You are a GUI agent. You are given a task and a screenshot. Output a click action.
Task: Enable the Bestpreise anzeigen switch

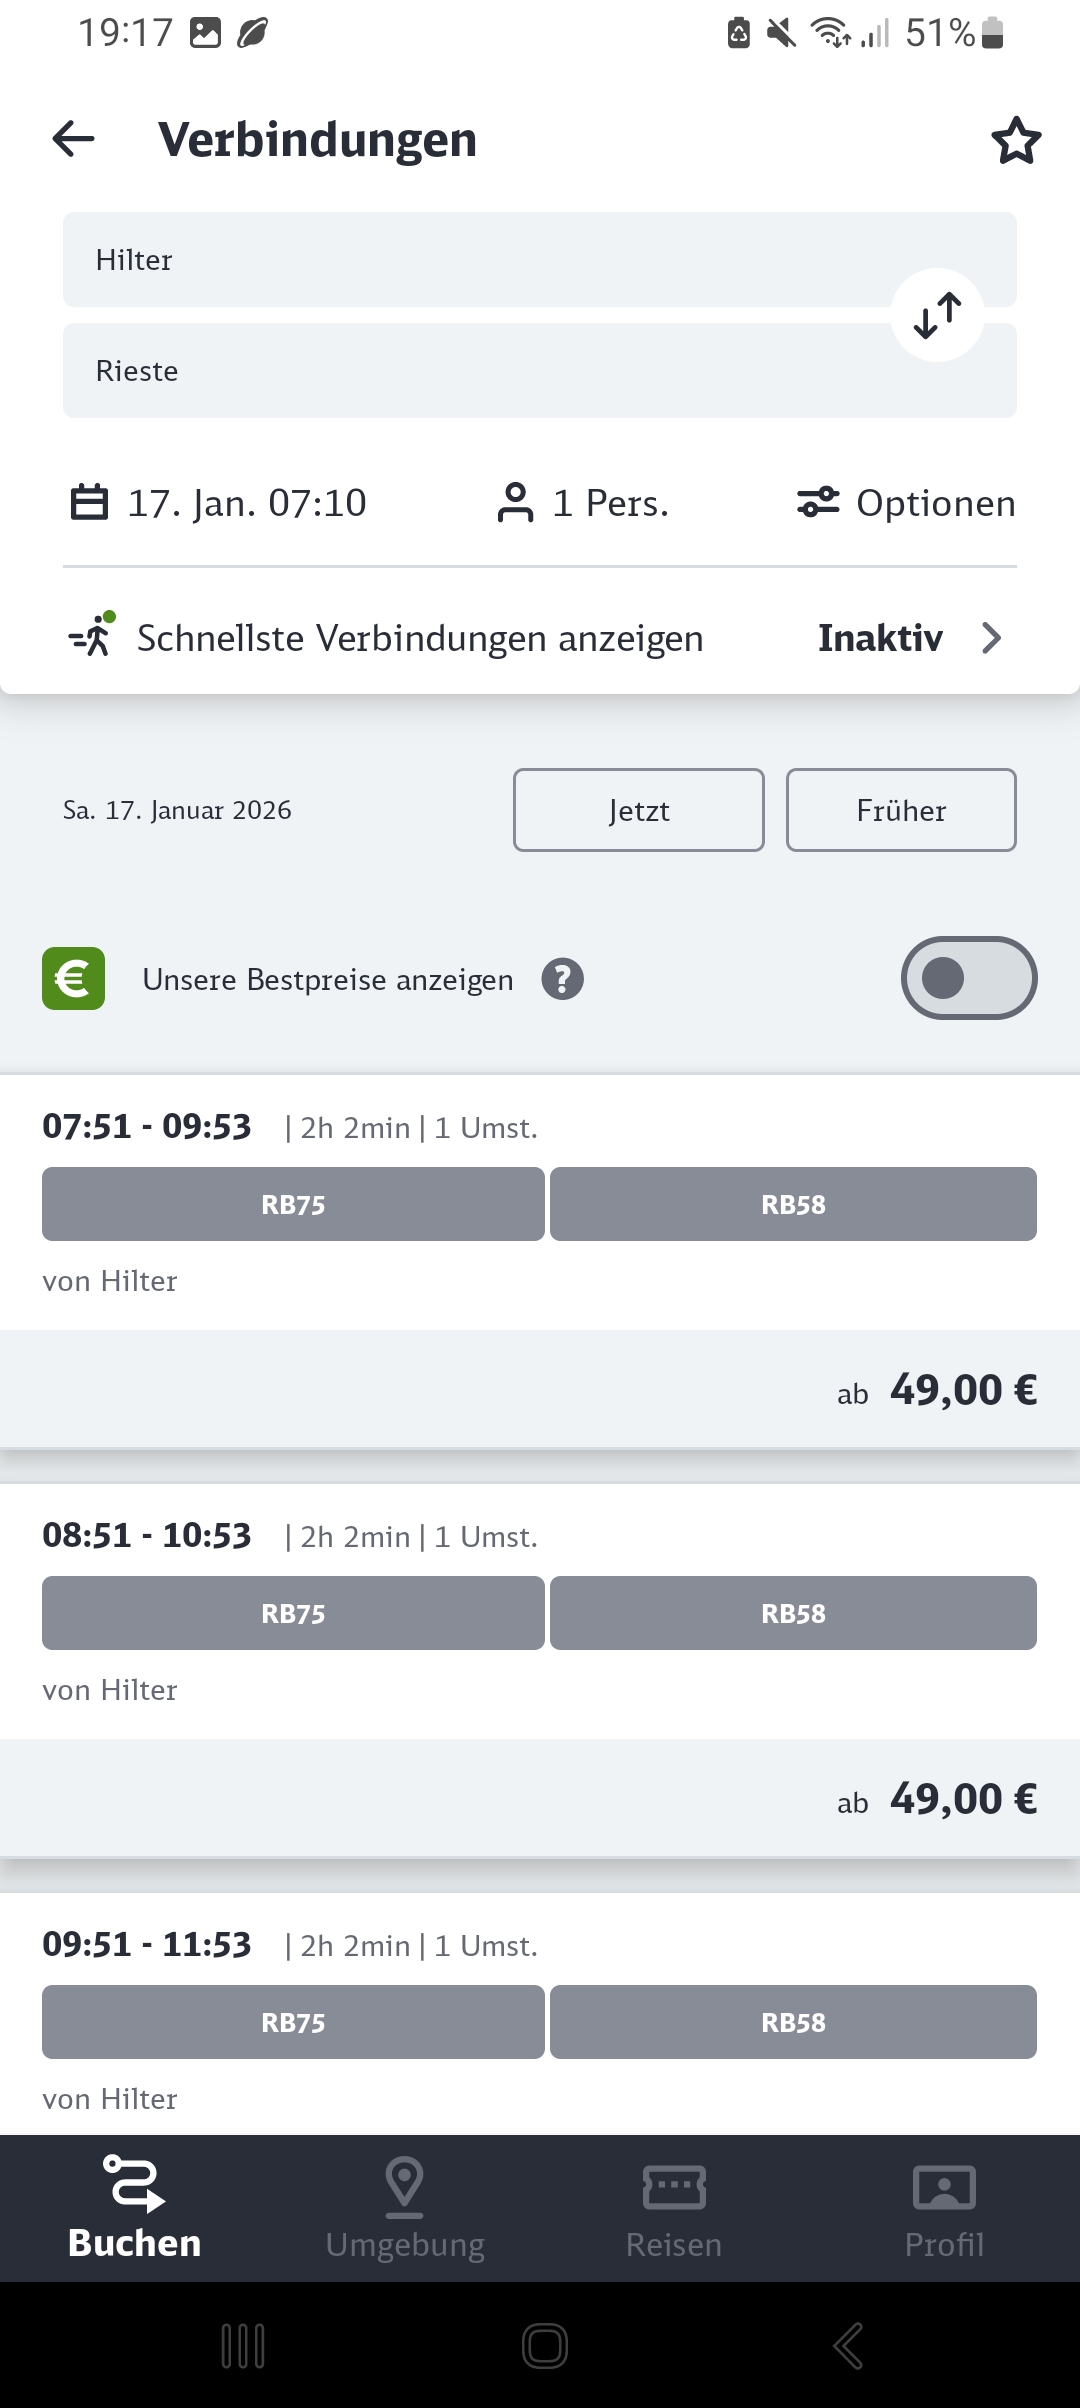(968, 978)
